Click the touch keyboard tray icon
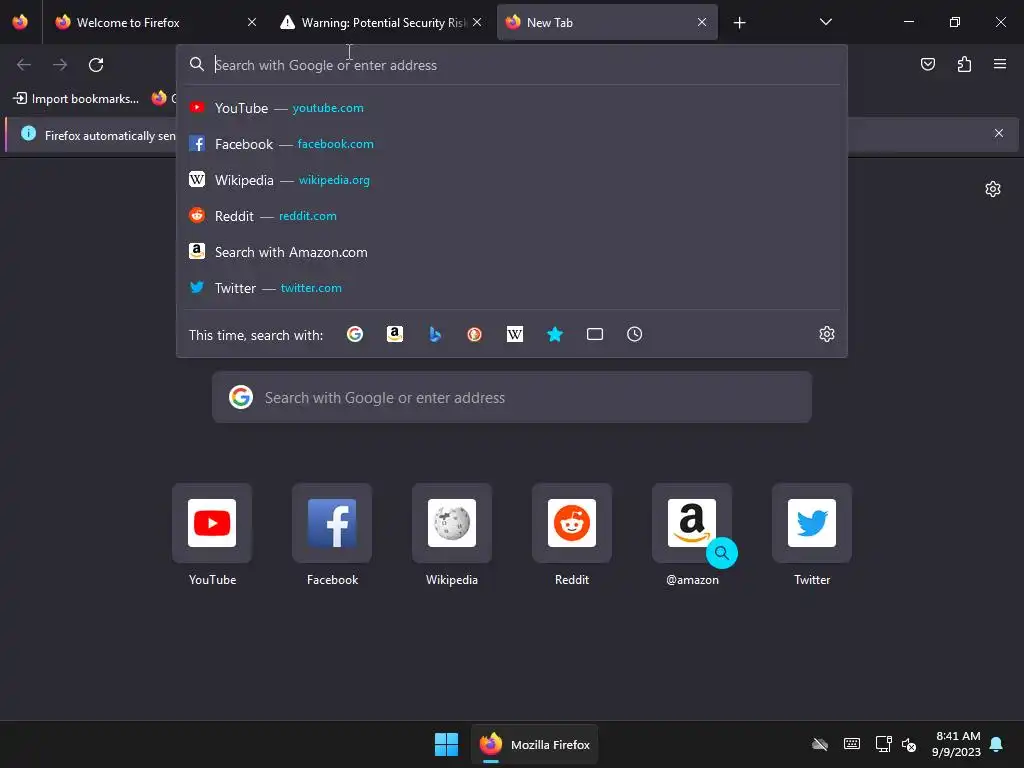The width and height of the screenshot is (1024, 768). [852, 744]
